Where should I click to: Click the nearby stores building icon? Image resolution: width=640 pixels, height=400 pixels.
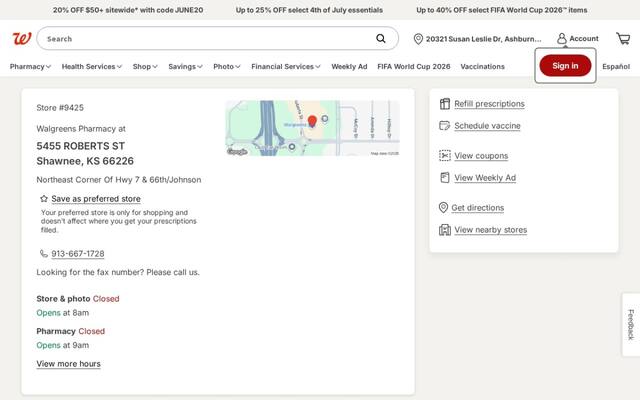pos(444,230)
